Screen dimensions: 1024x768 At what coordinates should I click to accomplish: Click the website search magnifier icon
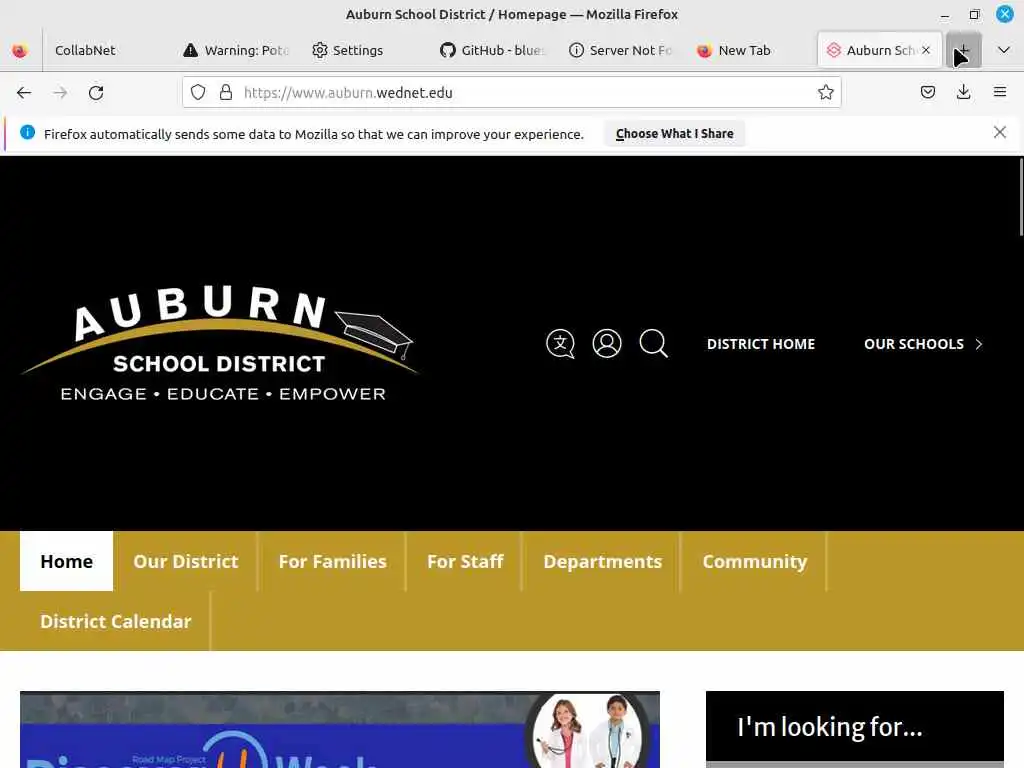654,344
